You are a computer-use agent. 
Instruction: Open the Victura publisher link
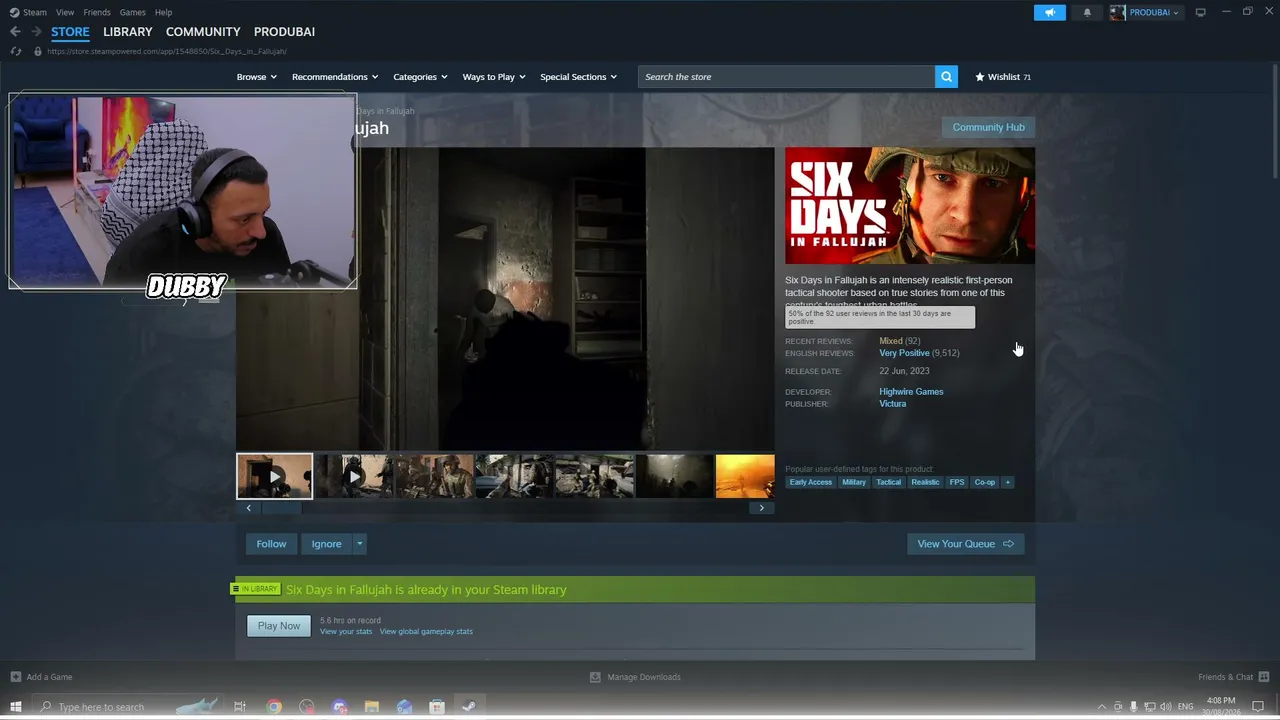[x=893, y=404]
